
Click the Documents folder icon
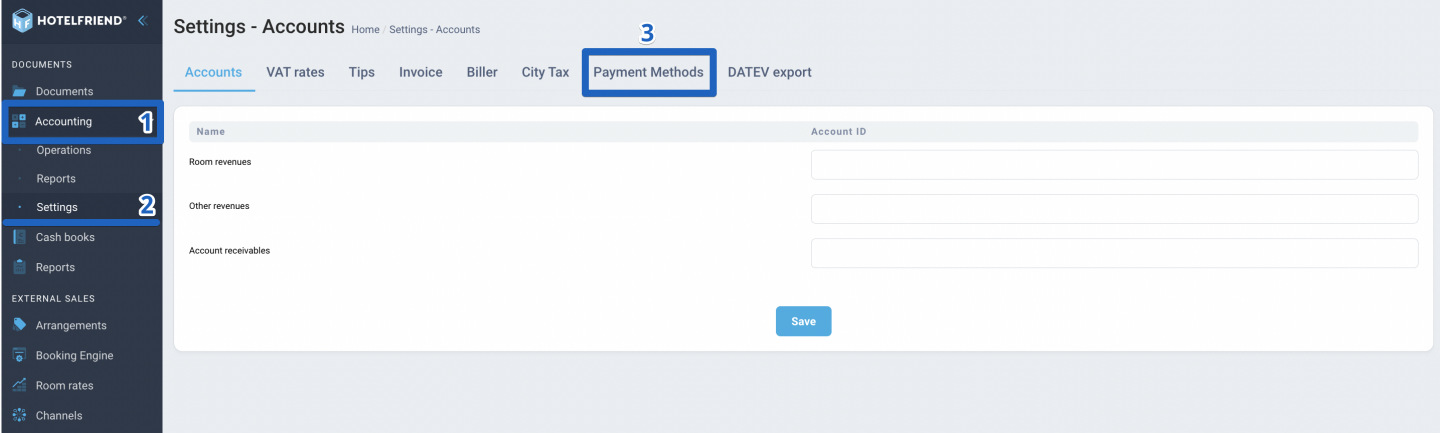click(19, 91)
